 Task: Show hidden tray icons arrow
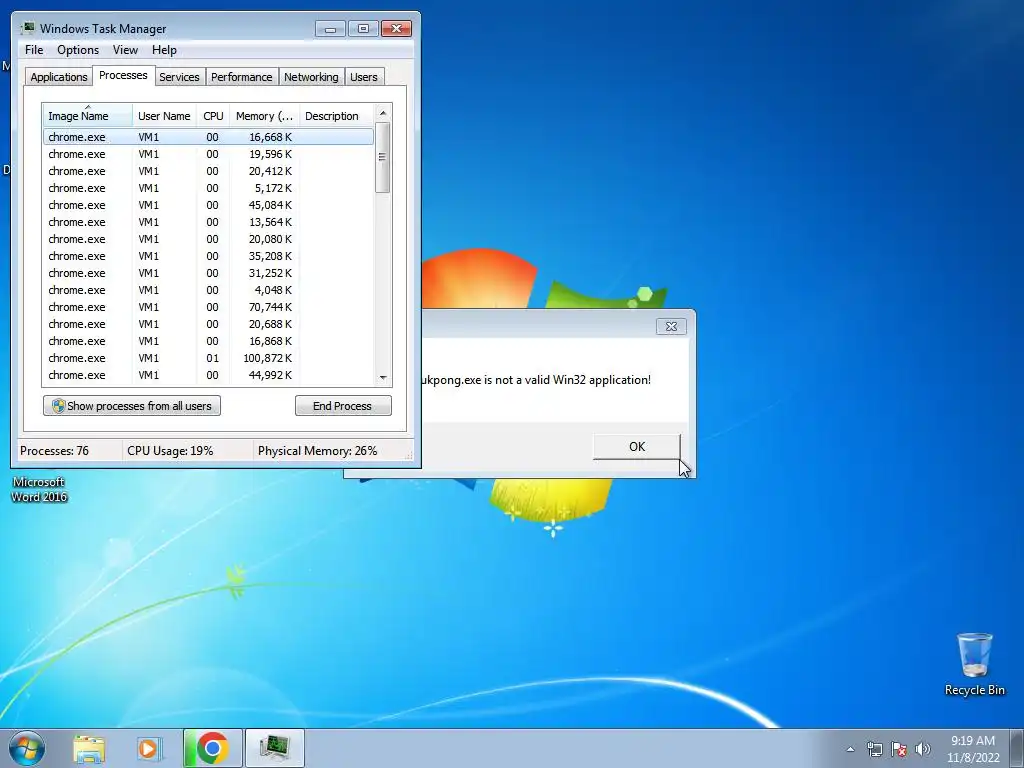(850, 749)
